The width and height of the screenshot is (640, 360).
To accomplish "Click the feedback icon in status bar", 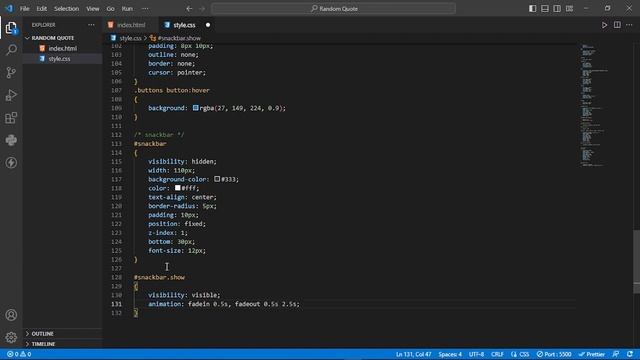I will pos(616,354).
